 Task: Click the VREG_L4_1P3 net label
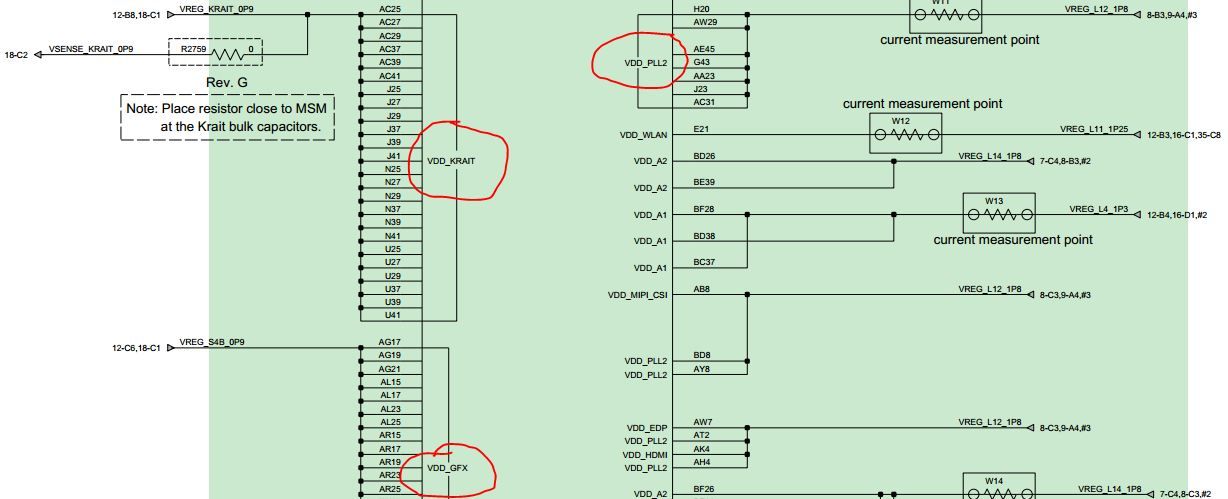click(1099, 209)
